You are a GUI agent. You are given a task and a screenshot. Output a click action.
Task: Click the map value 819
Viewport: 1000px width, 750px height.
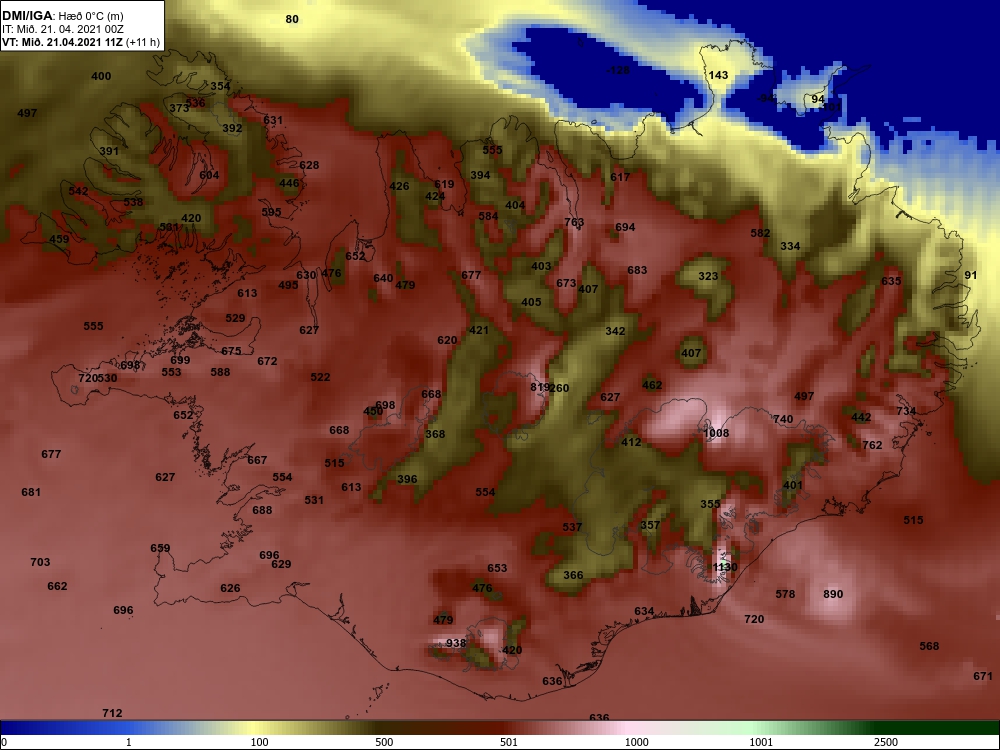tap(540, 387)
